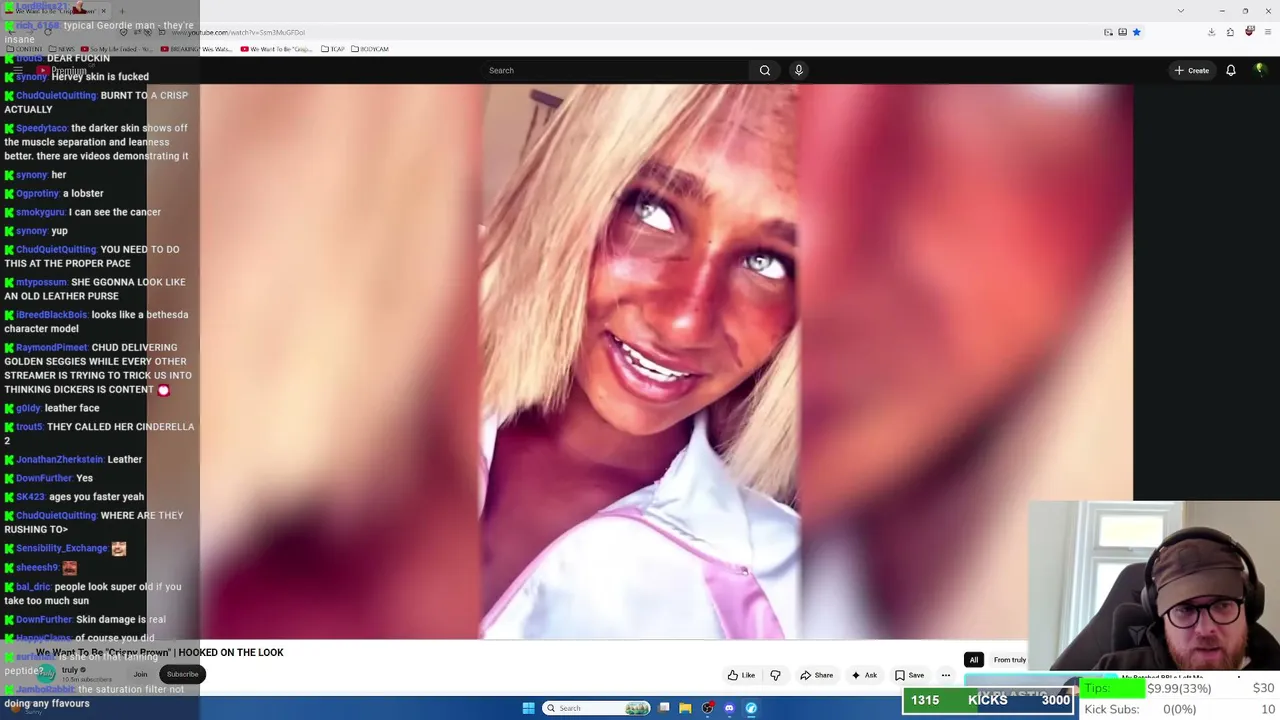Click Speedytaco username in chat
Viewport: 1280px width, 720px height.
pyautogui.click(x=42, y=128)
